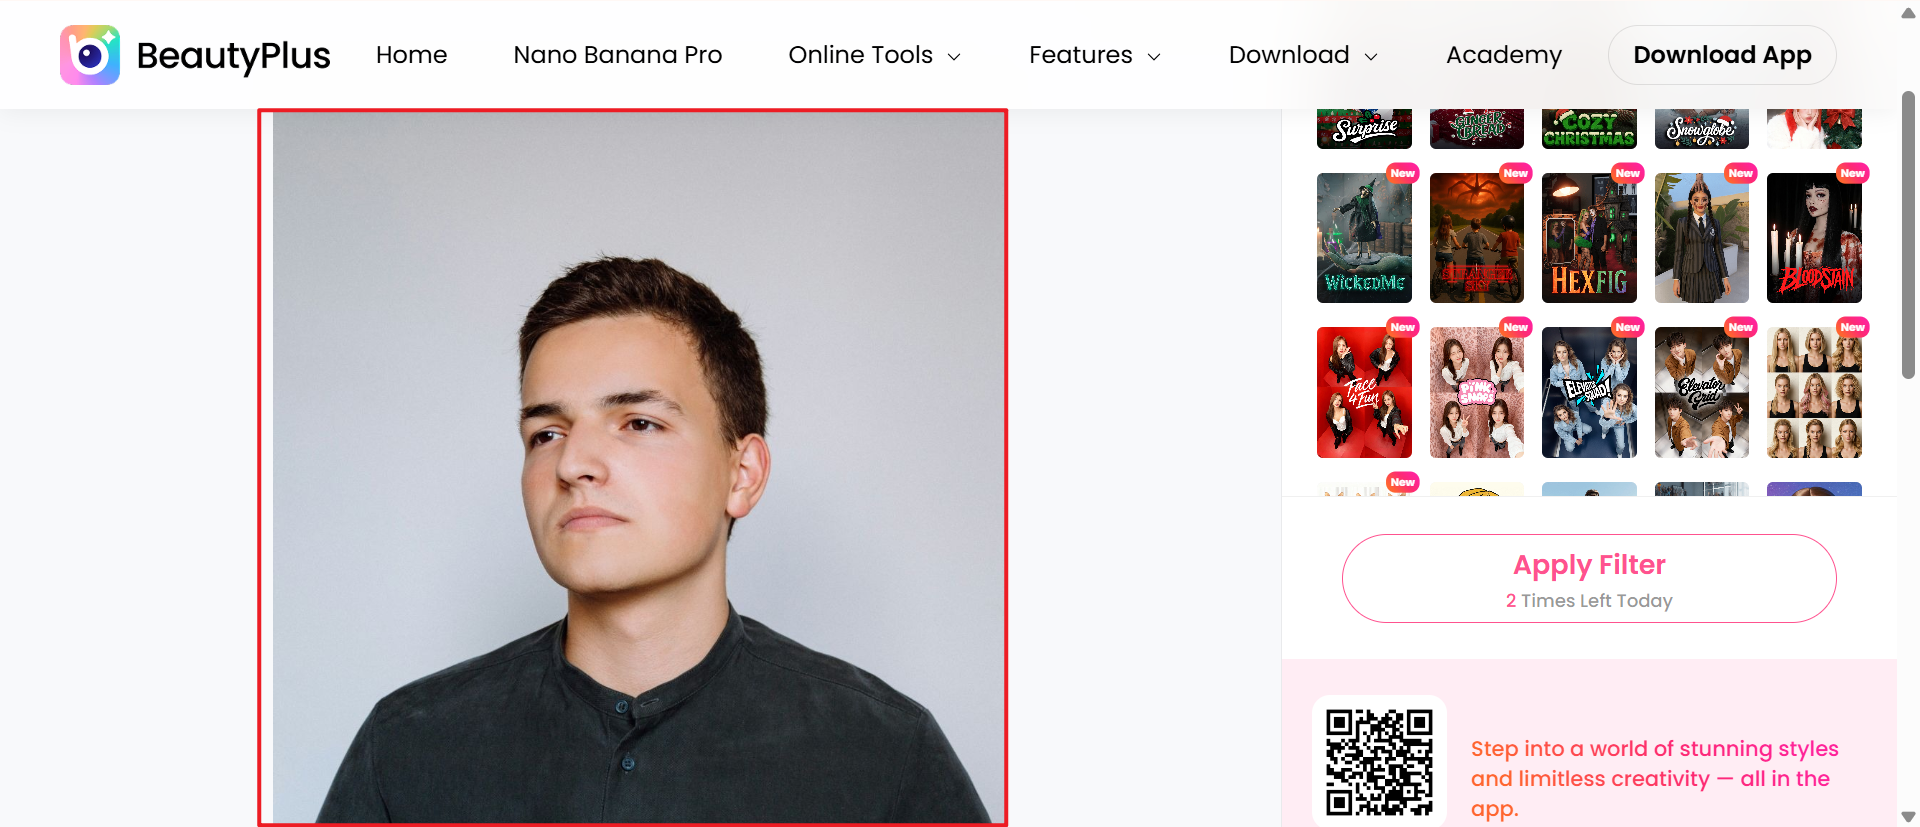This screenshot has height=827, width=1920.
Task: Open the Features dropdown menu
Action: 1094,55
